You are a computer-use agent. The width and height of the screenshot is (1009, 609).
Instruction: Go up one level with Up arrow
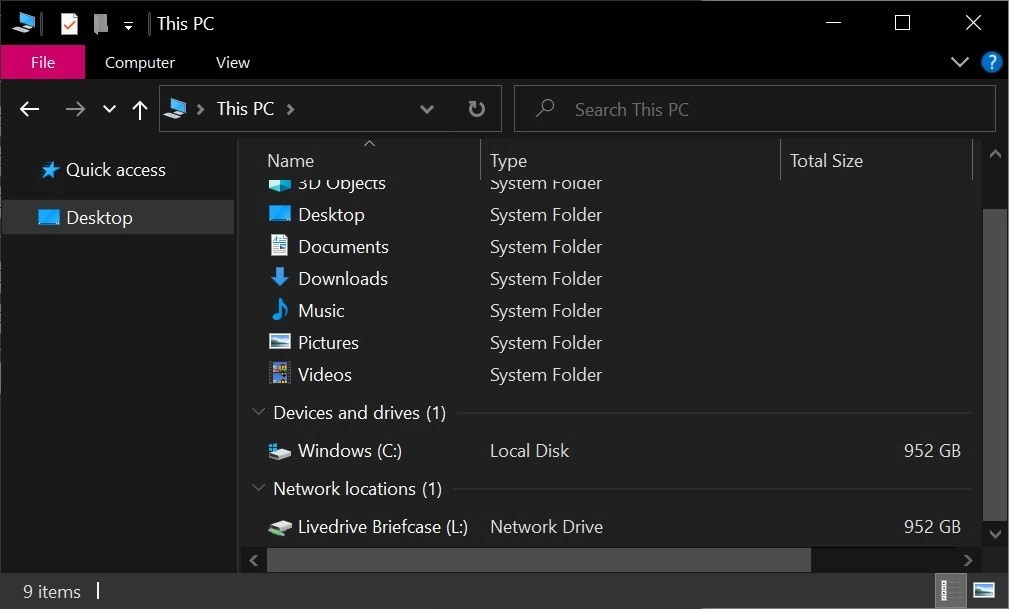140,109
